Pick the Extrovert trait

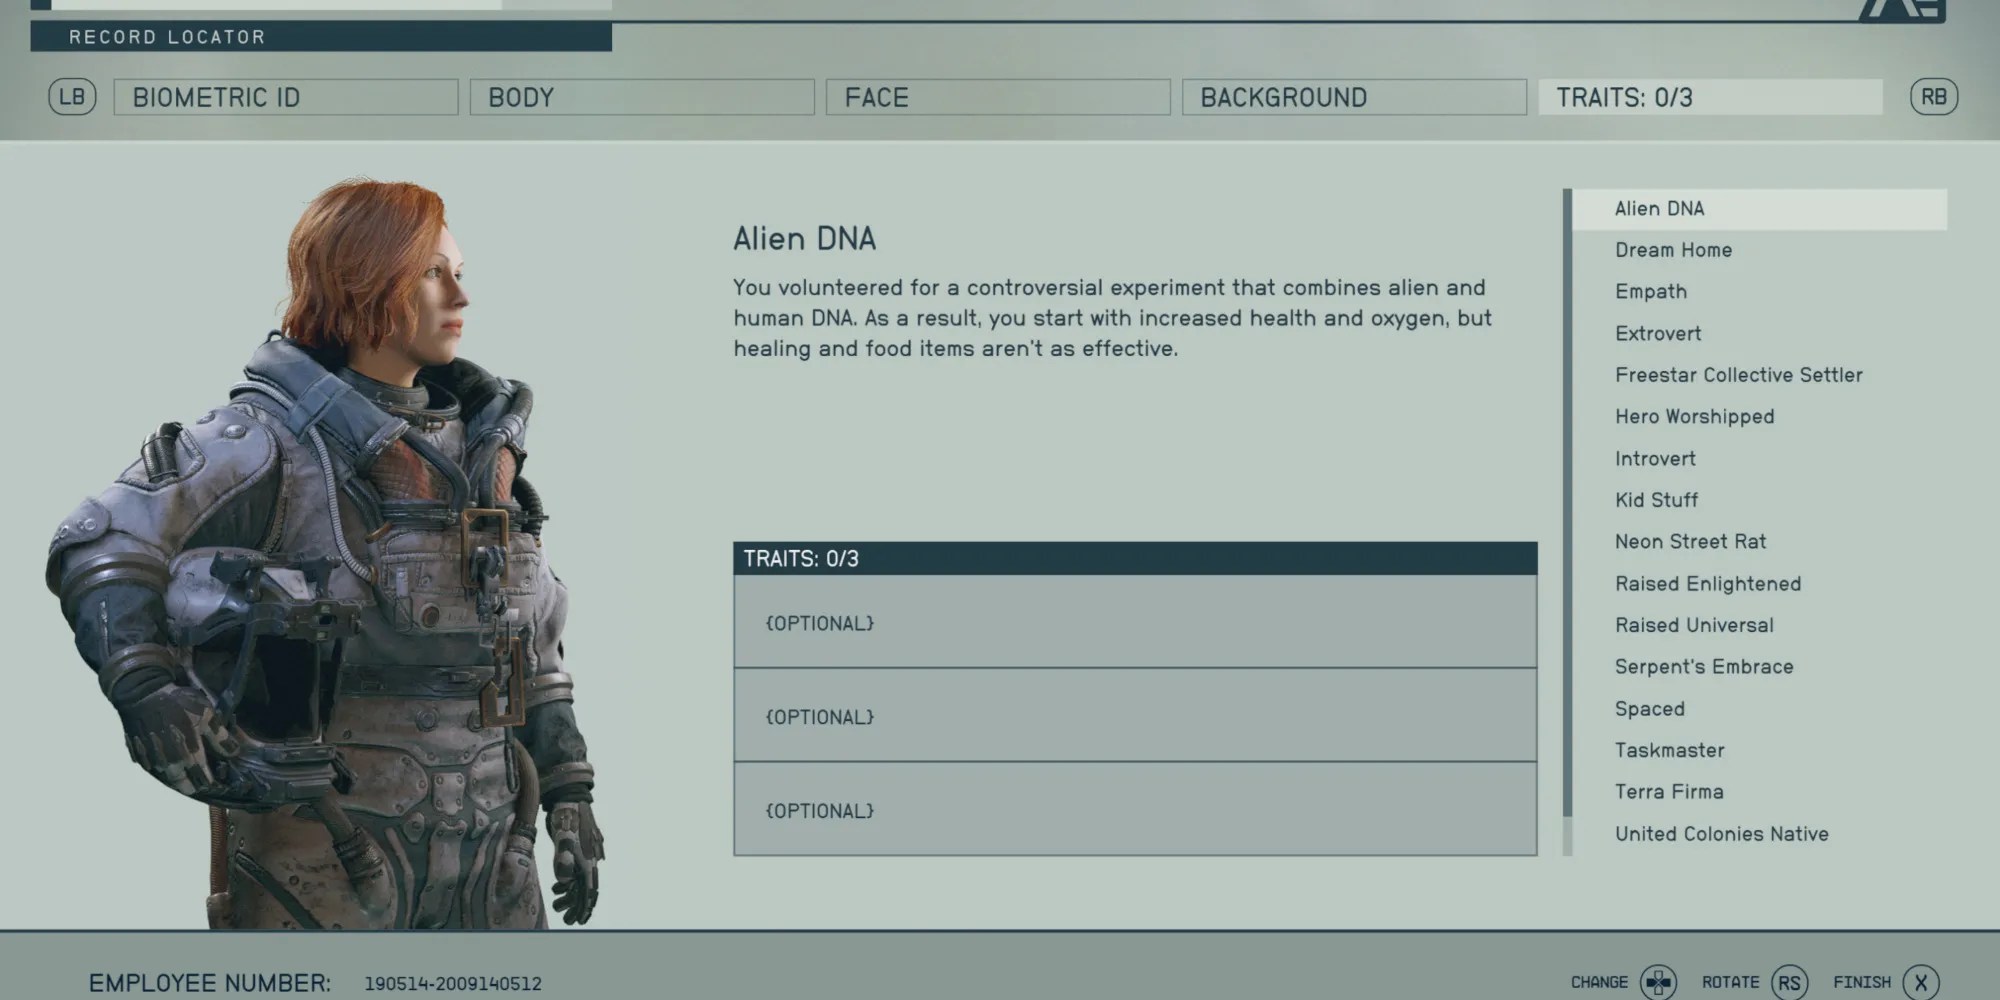tap(1760, 334)
